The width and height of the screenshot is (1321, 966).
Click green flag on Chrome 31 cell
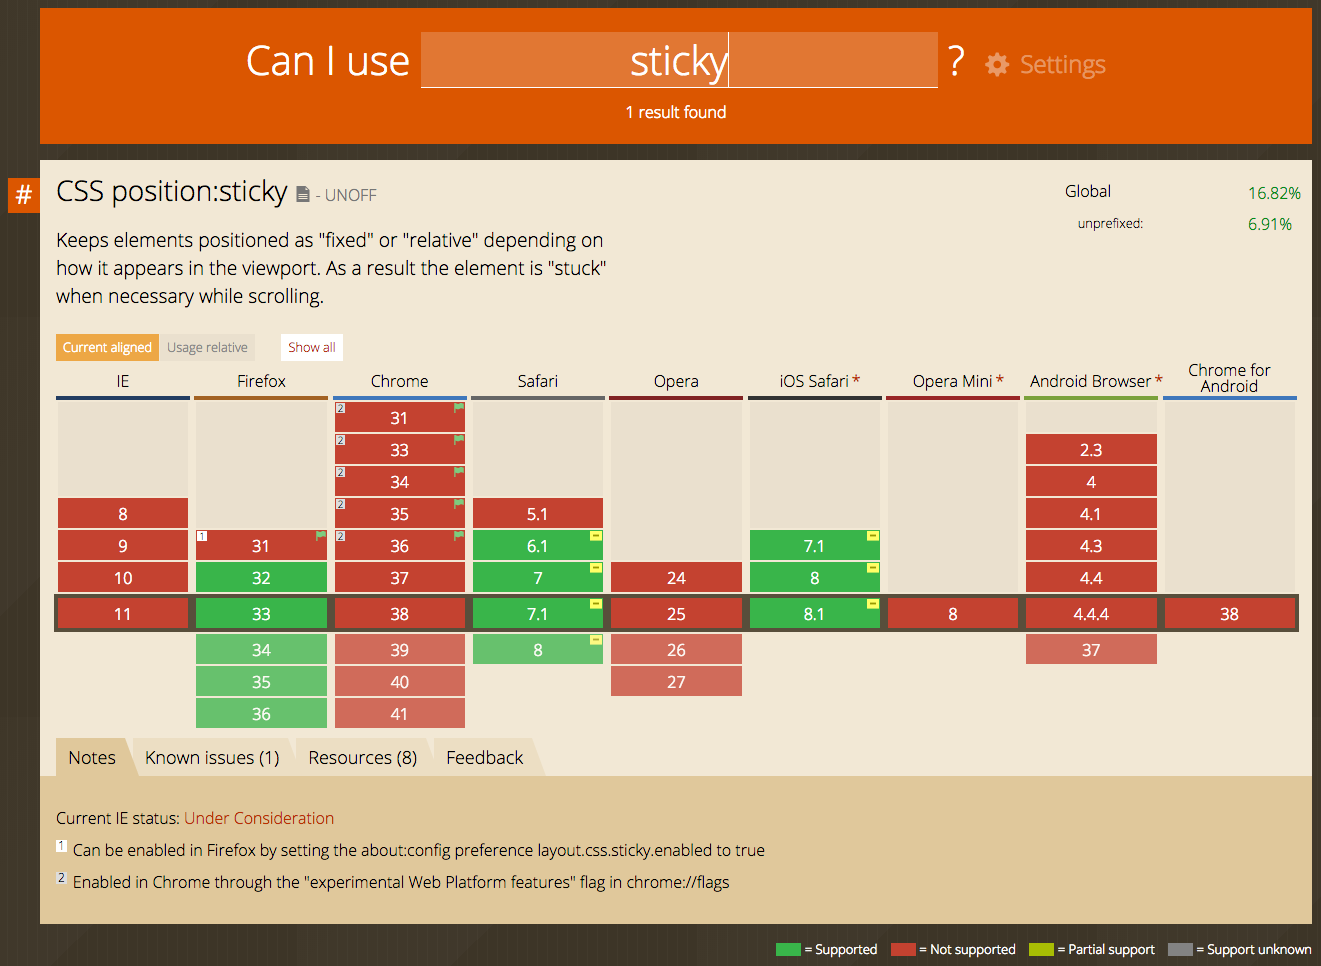(459, 408)
